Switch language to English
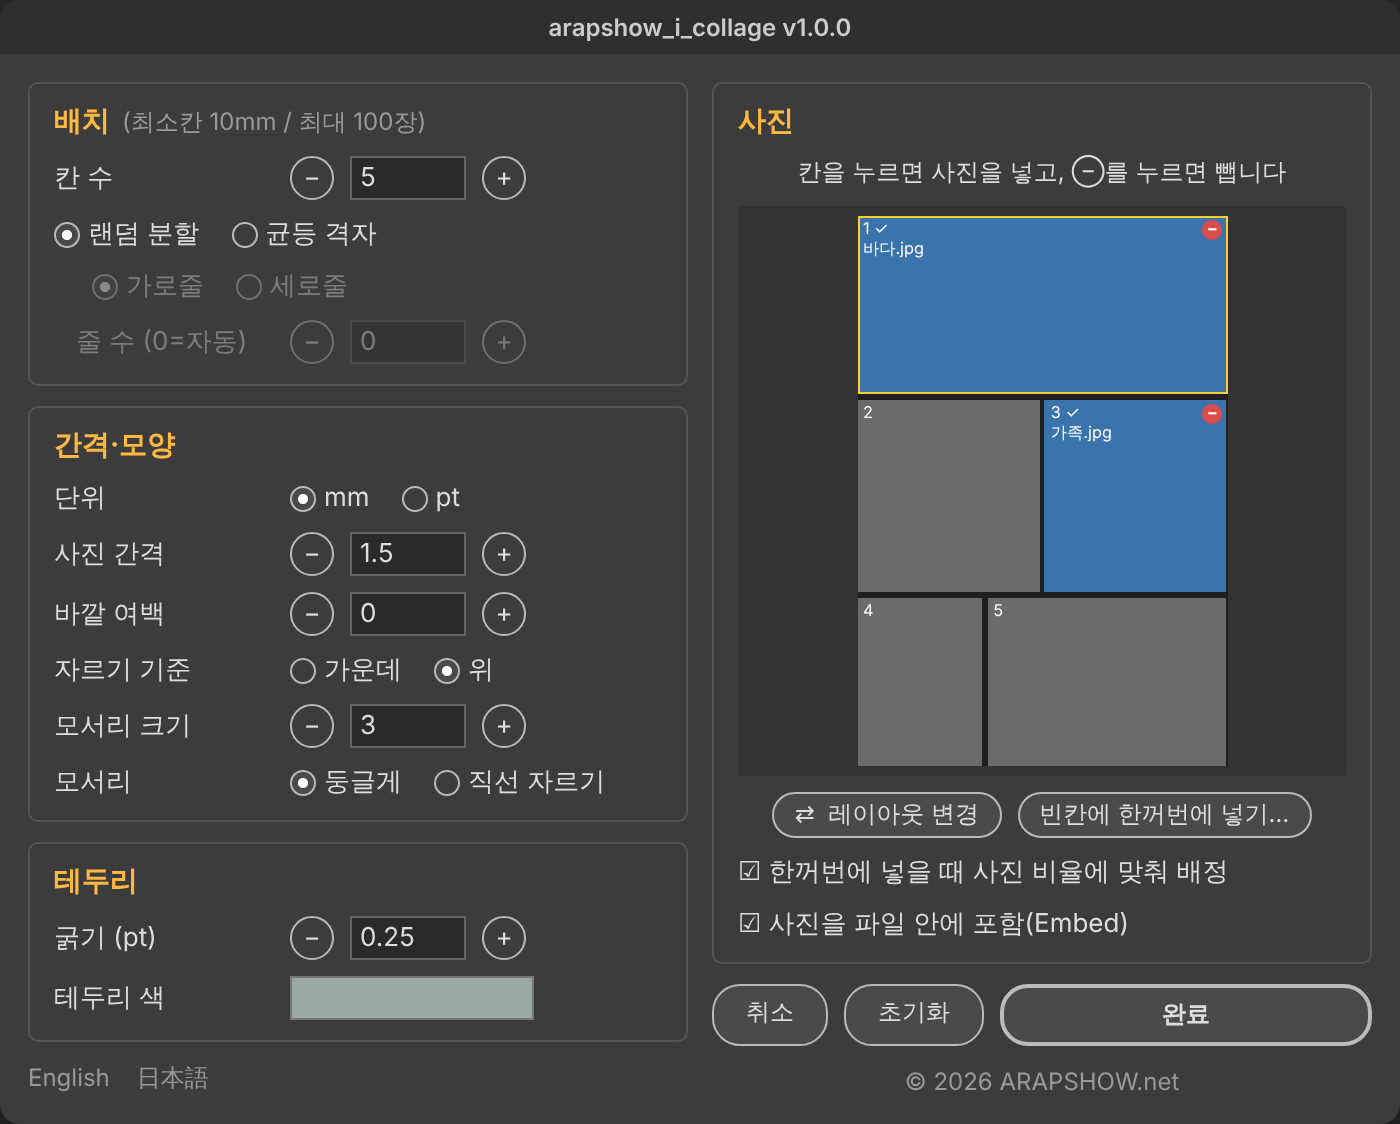Viewport: 1400px width, 1124px height. click(x=69, y=1078)
